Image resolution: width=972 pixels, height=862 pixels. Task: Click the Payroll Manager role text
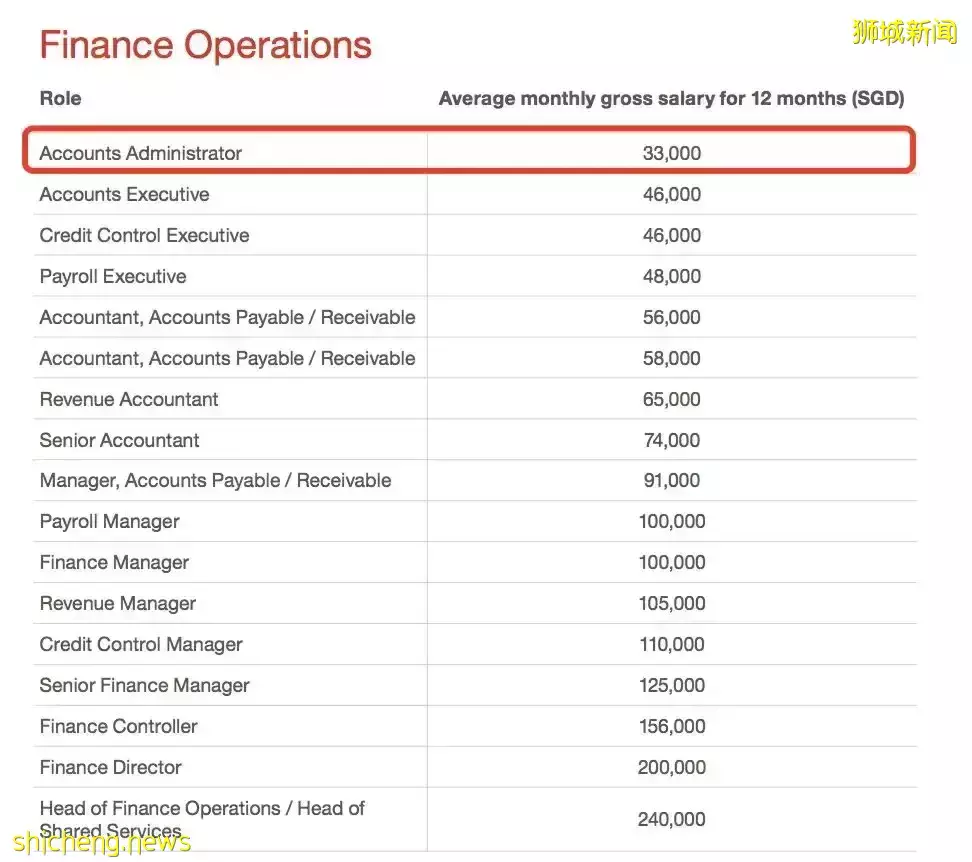pyautogui.click(x=109, y=521)
